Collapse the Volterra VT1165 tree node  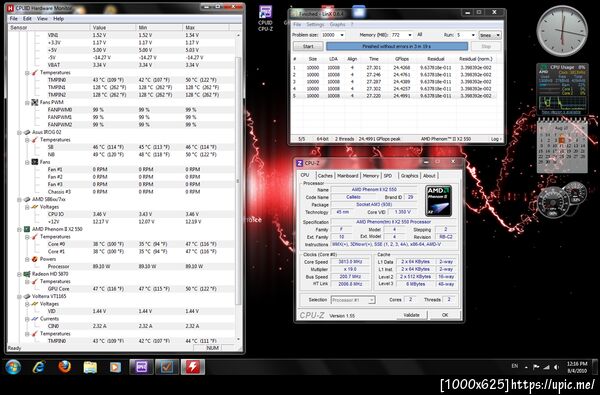[x=19, y=297]
